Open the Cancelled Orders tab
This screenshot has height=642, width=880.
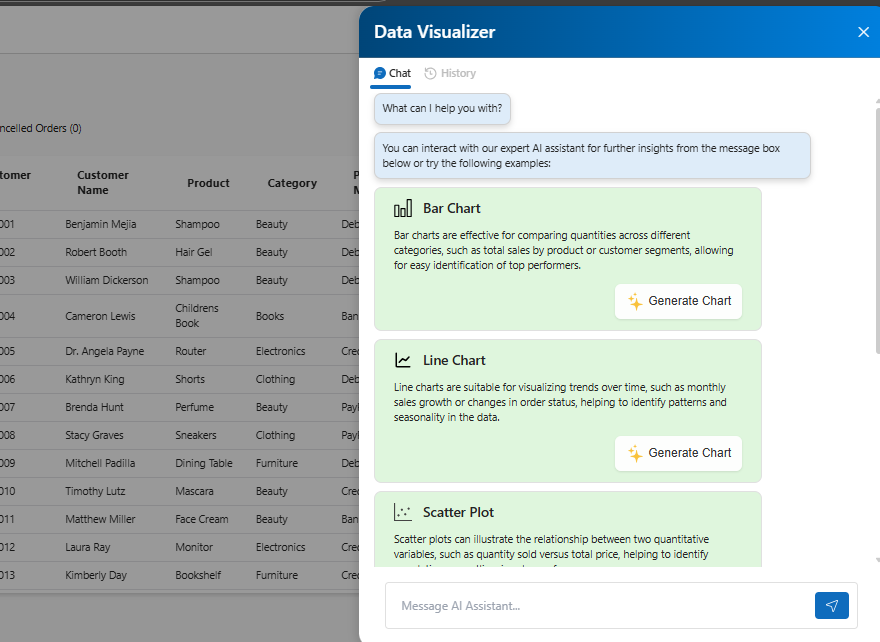(x=40, y=128)
